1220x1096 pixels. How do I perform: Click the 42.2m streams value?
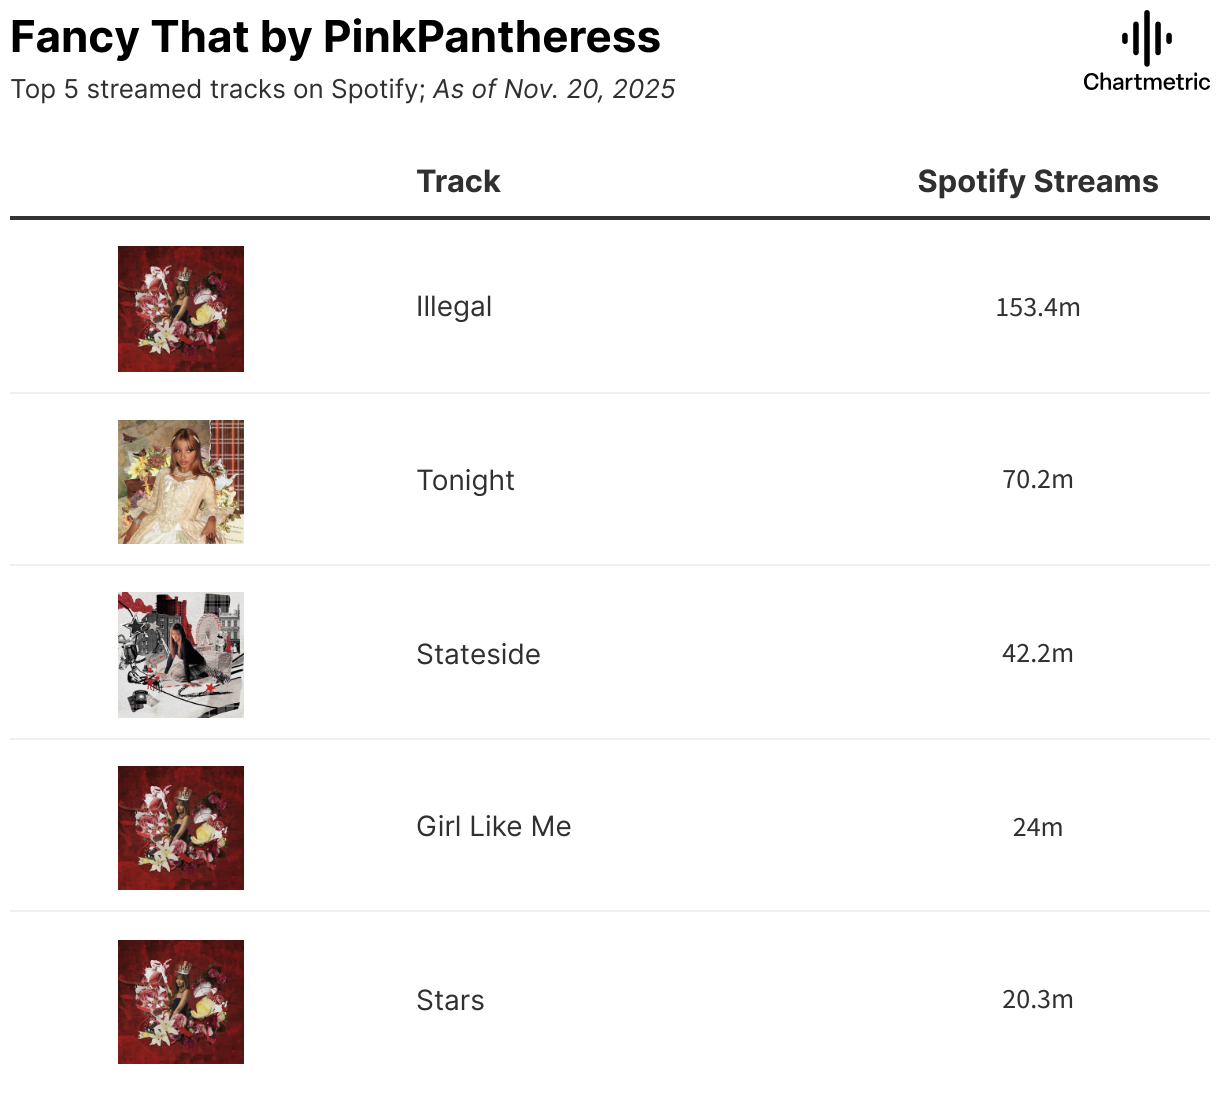coord(1037,654)
